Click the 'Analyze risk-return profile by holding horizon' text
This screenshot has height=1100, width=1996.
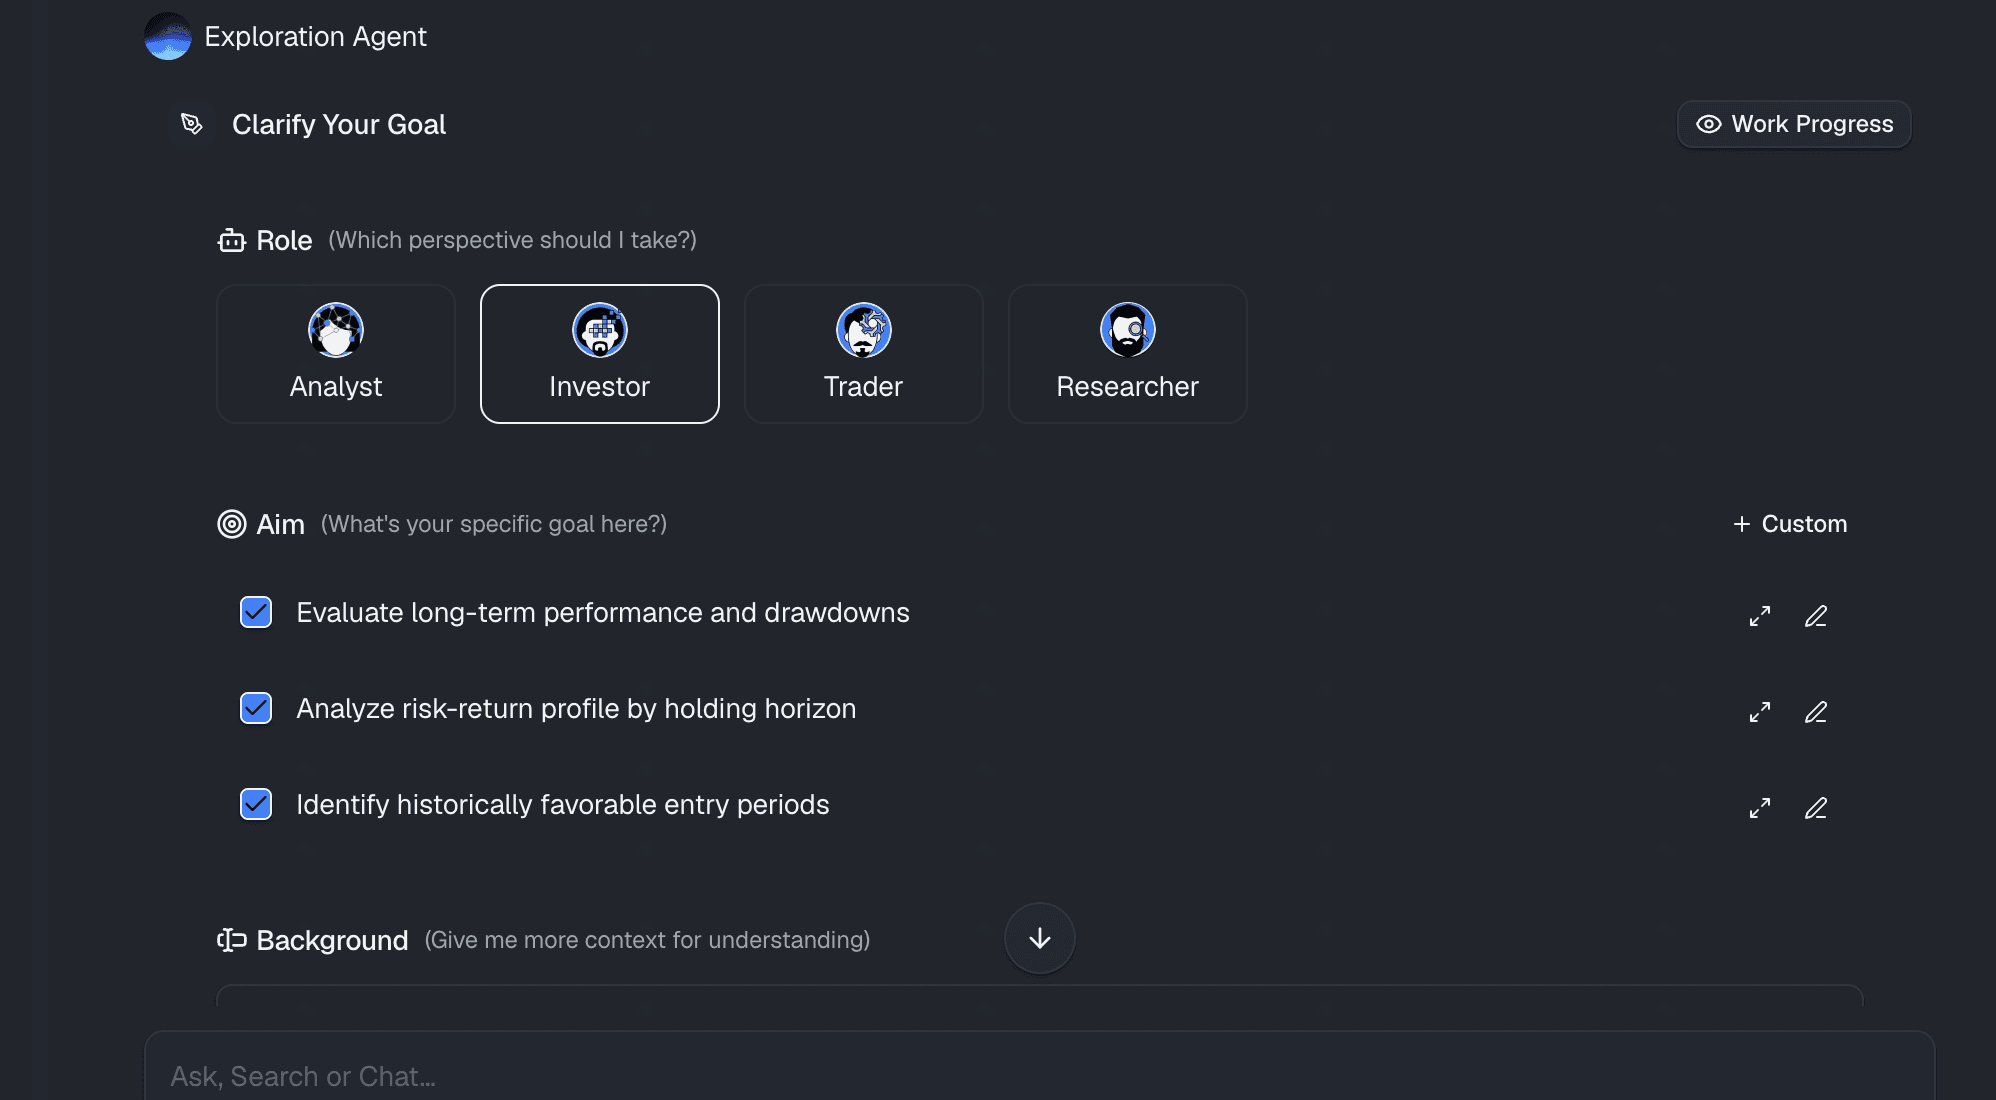tap(576, 708)
